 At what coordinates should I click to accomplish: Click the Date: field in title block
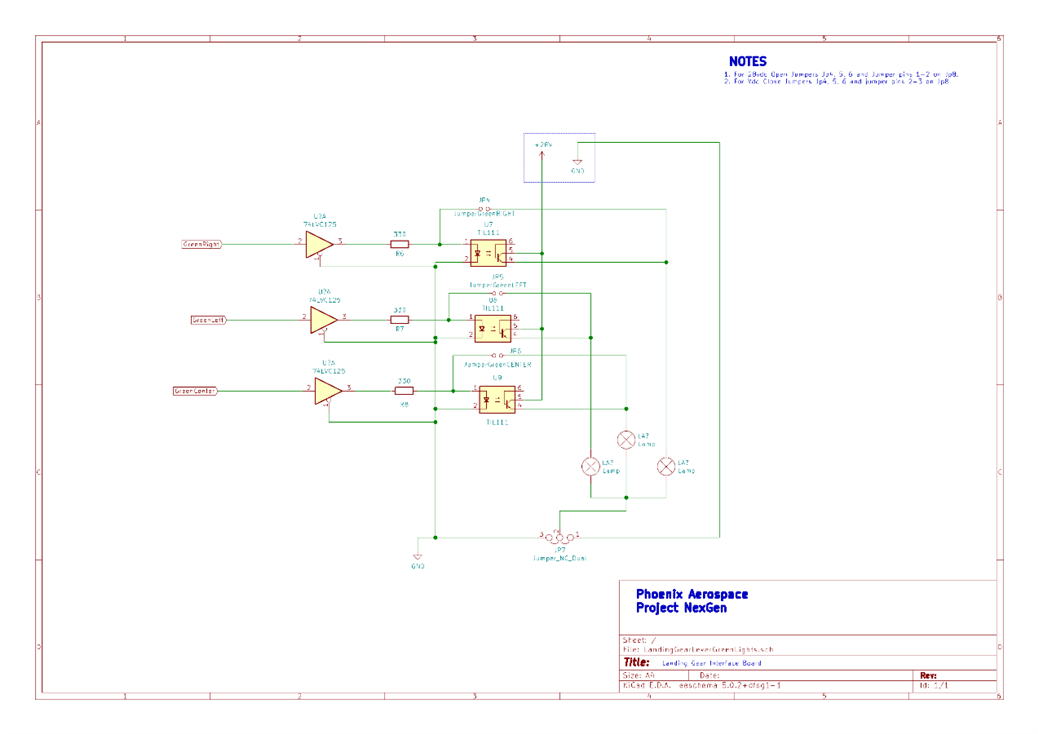coord(709,676)
